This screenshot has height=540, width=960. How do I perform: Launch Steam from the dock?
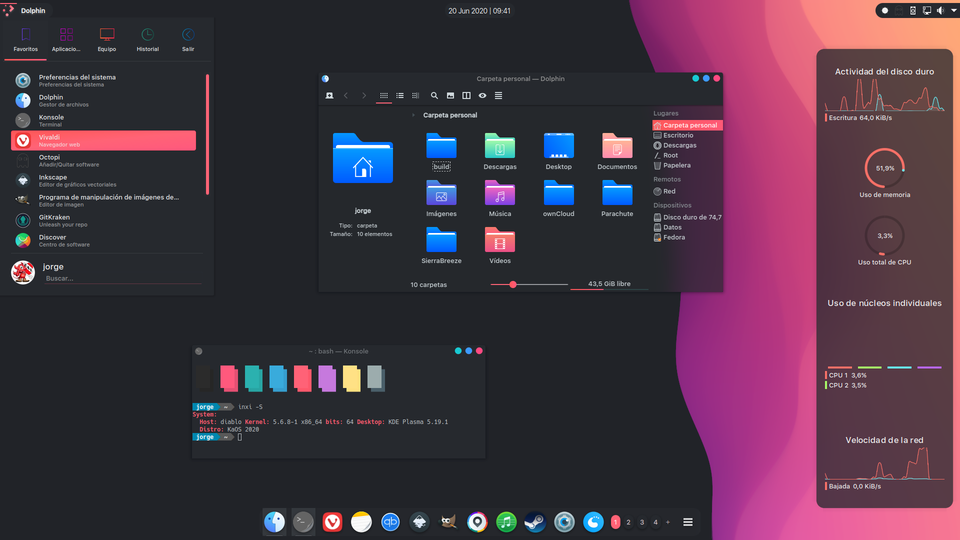[535, 522]
